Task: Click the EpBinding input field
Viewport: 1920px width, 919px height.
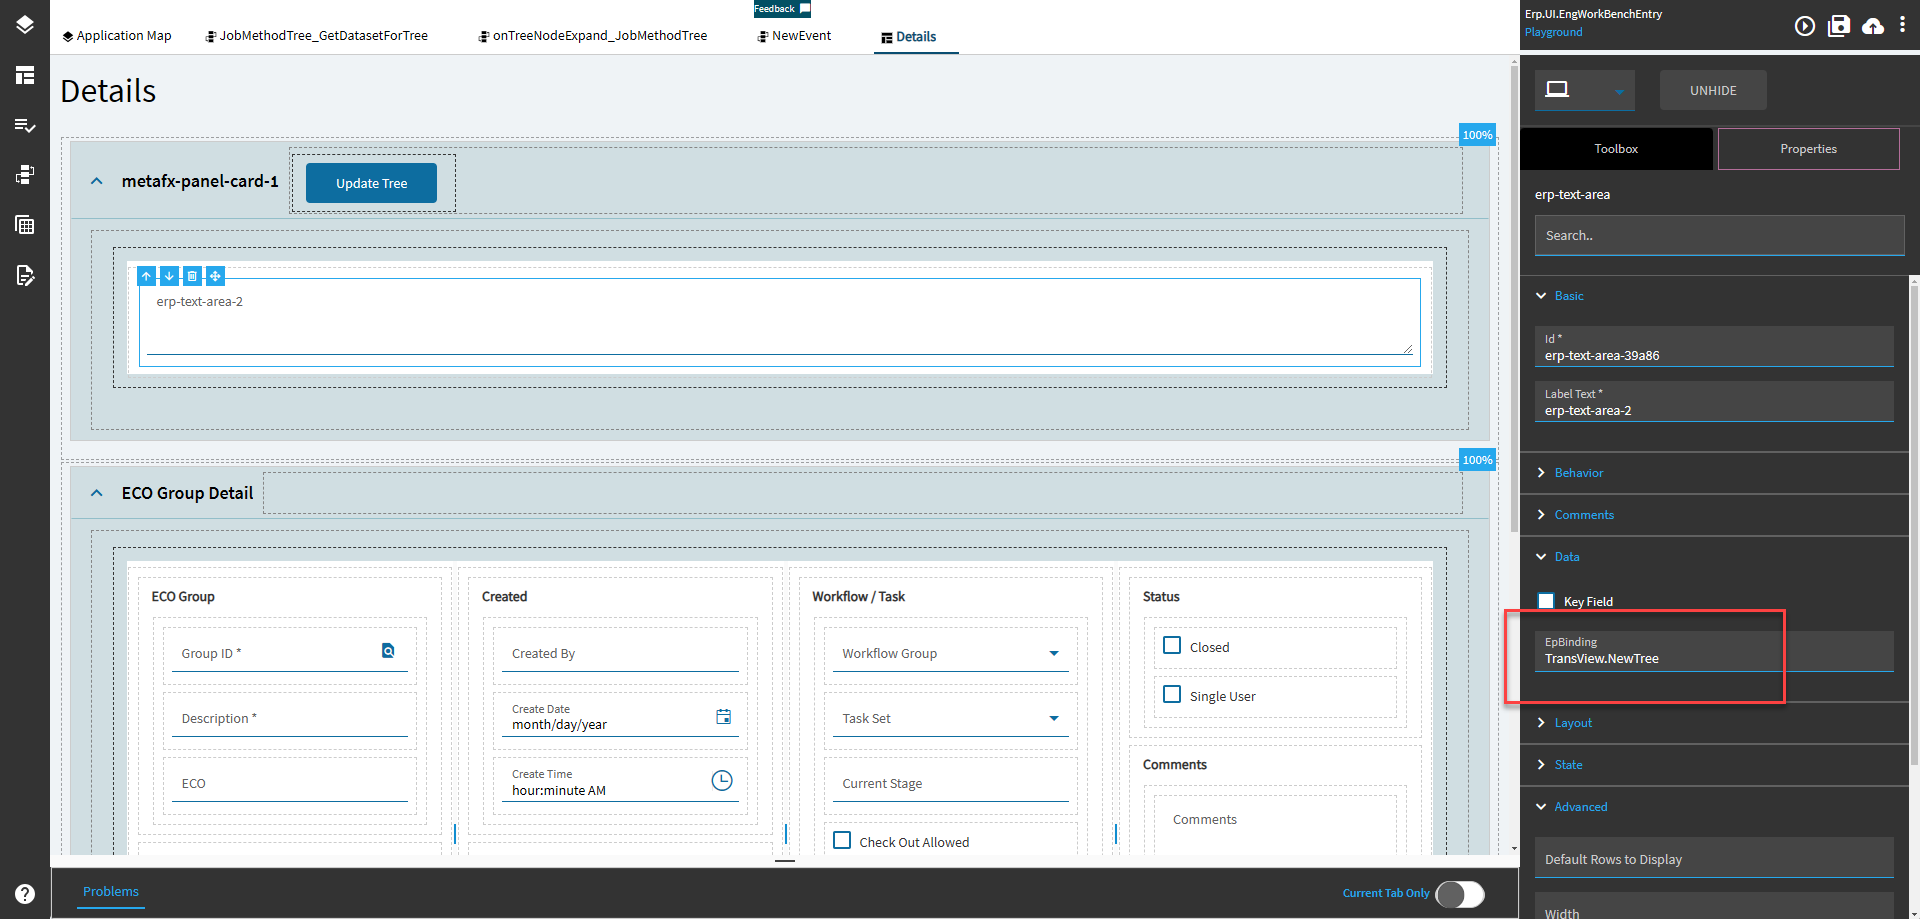Action: [1712, 658]
